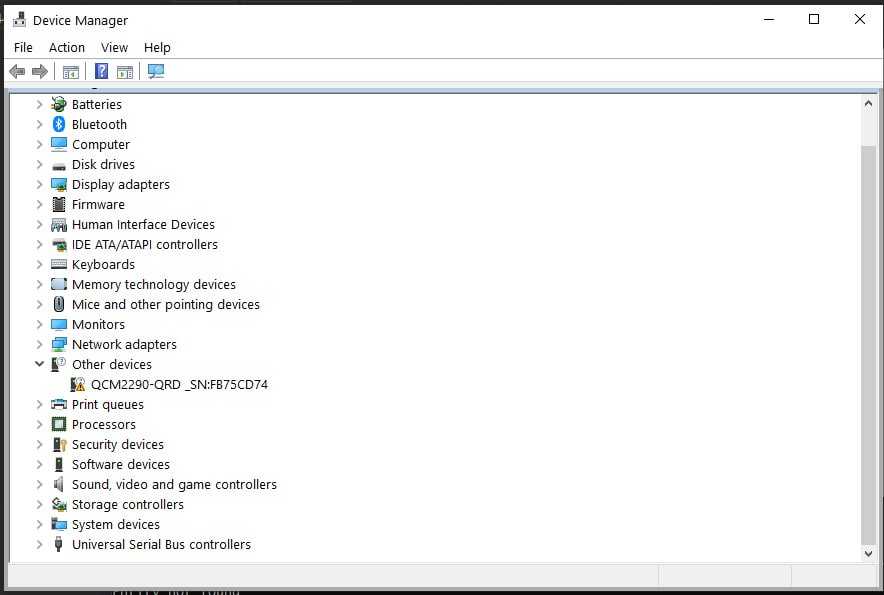Click the warning icon beside QCM2290-QRD device
Screen dimensions: 884x595
click(78, 384)
